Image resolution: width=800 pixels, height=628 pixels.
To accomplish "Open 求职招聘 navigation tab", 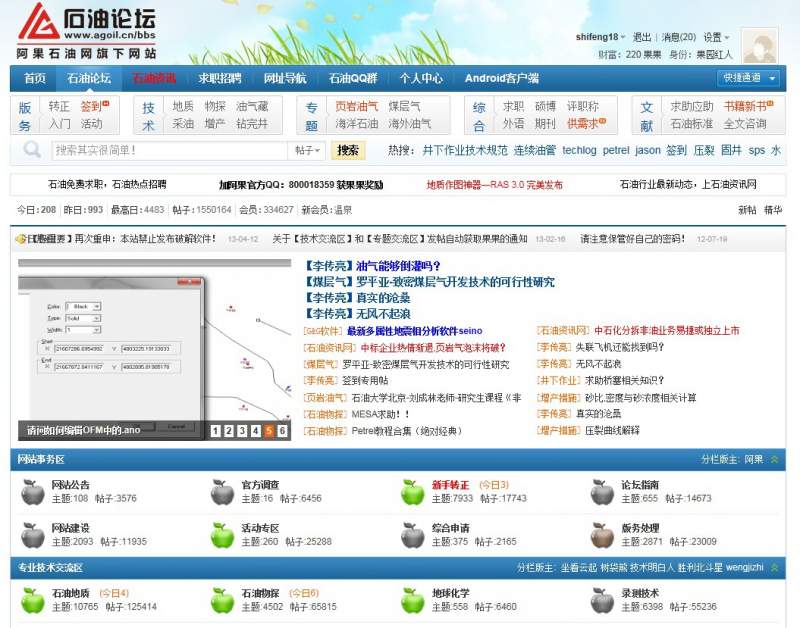I will [x=220, y=78].
